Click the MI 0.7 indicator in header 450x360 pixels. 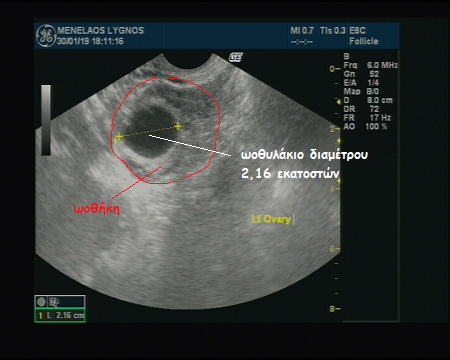tap(302, 31)
